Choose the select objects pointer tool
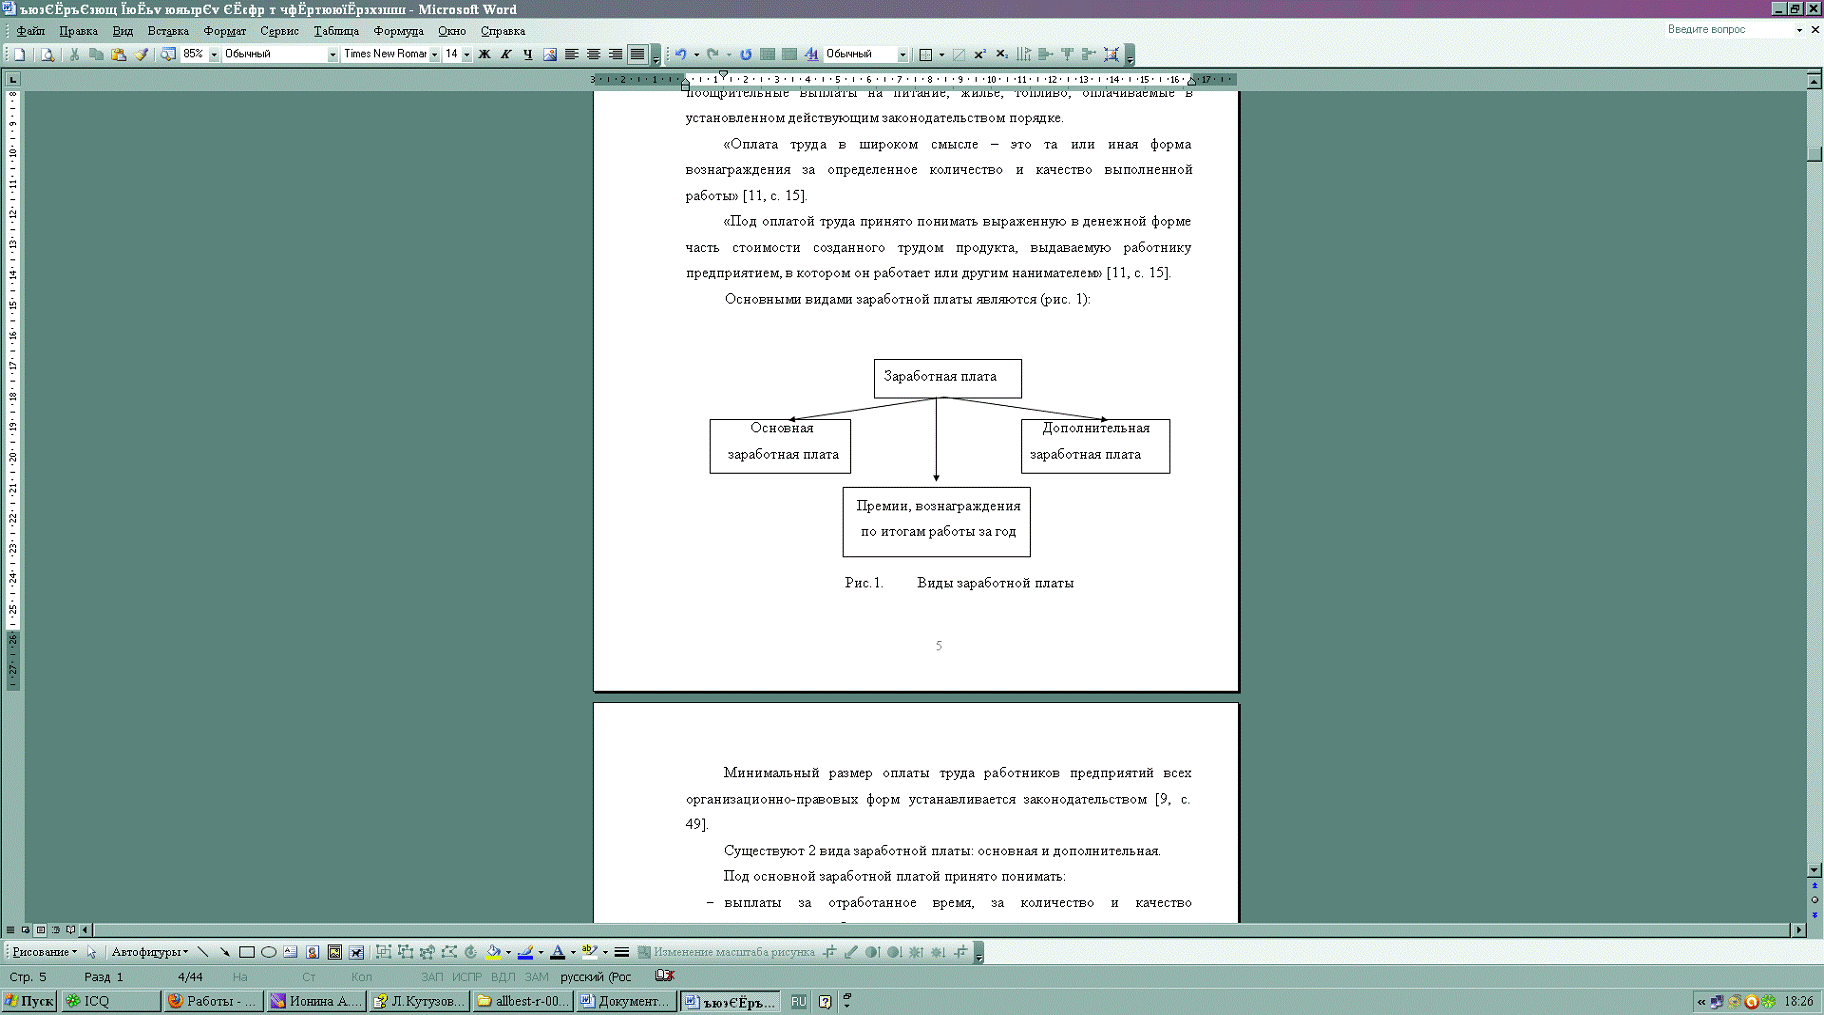The image size is (1824, 1015). coord(92,952)
